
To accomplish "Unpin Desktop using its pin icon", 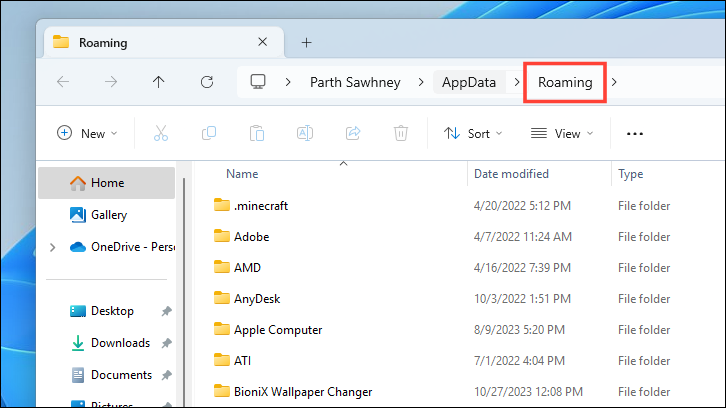I will coord(167,311).
